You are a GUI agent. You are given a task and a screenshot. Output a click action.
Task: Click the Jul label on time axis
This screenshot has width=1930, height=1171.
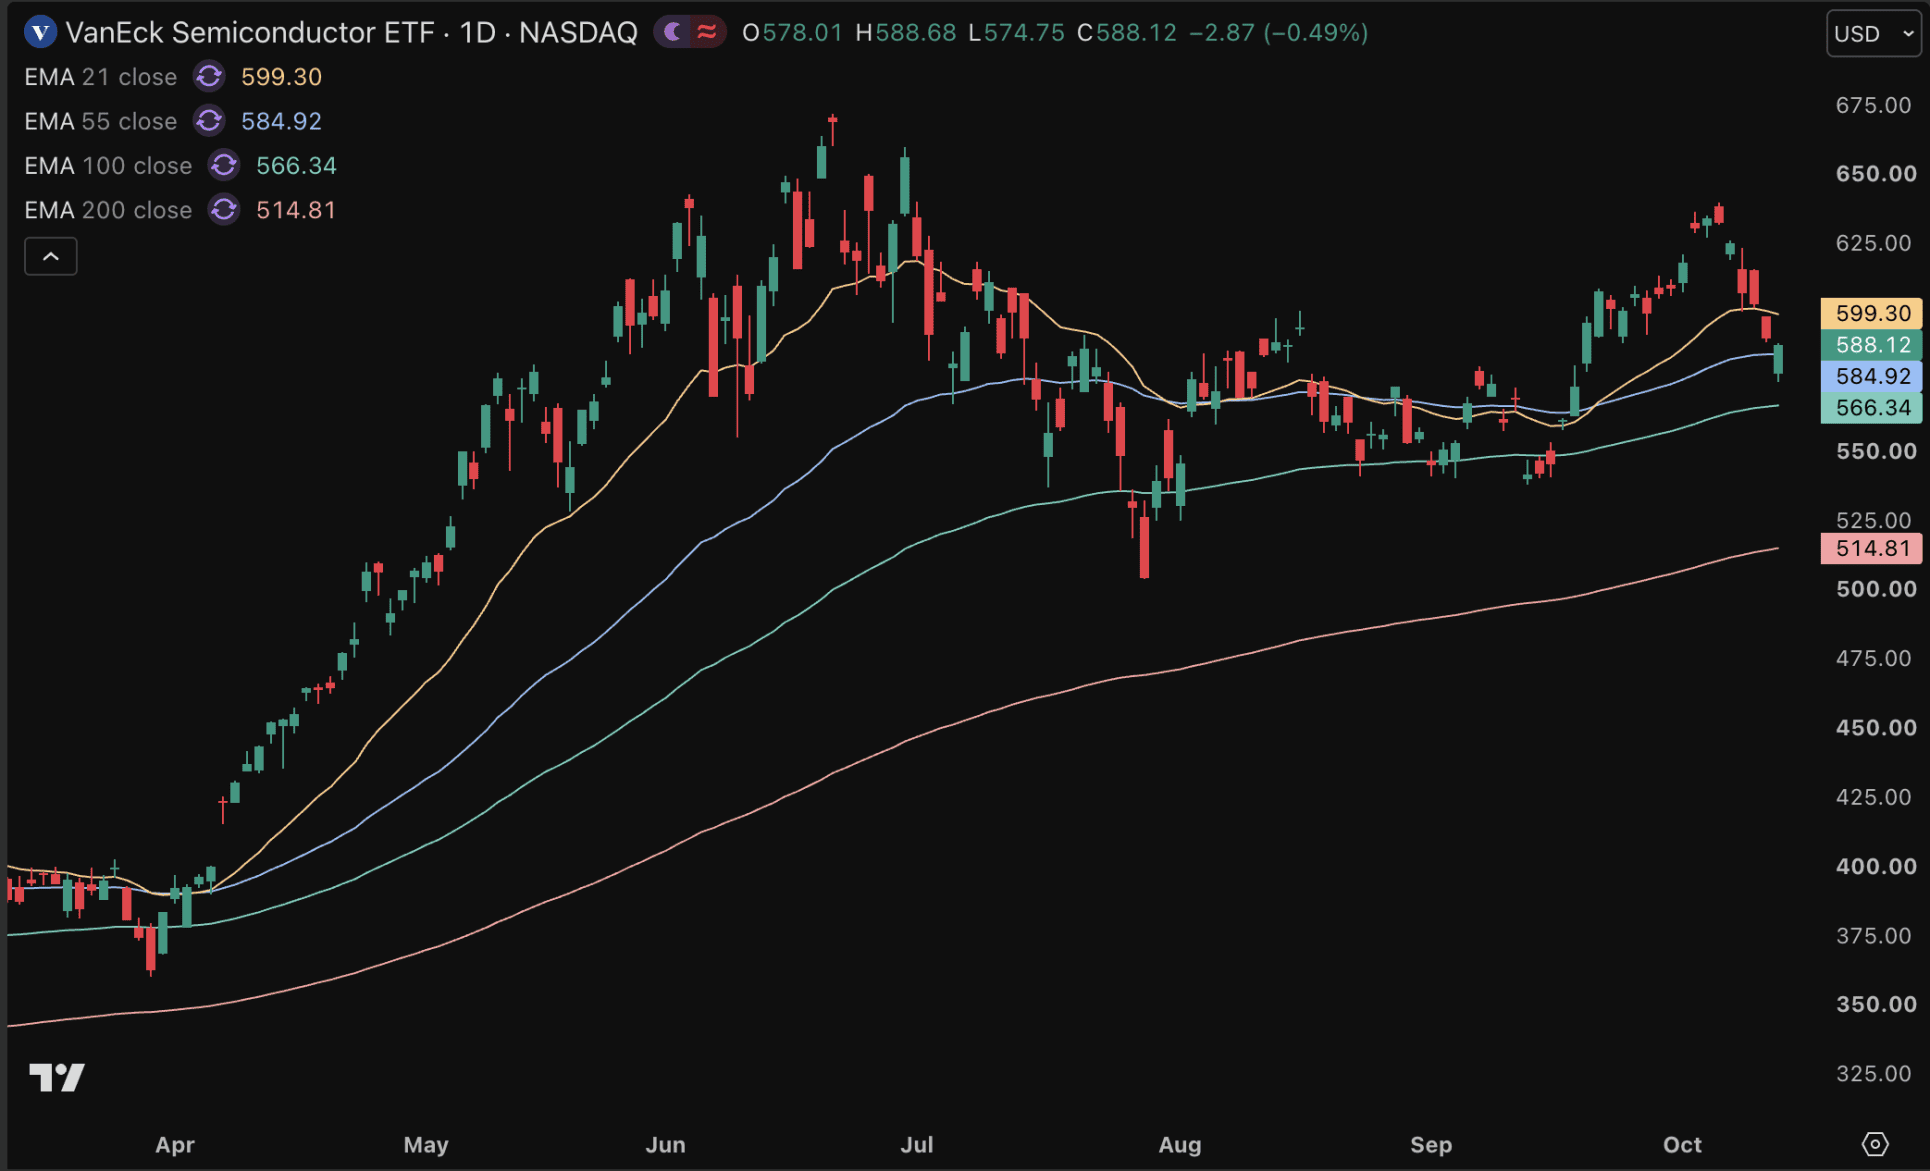click(917, 1145)
